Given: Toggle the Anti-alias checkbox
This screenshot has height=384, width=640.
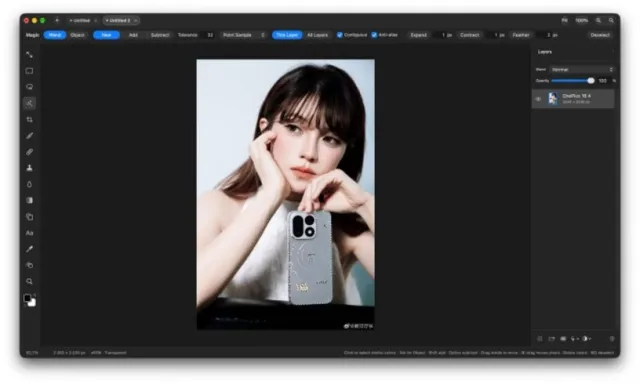Looking at the screenshot, I should click(374, 35).
